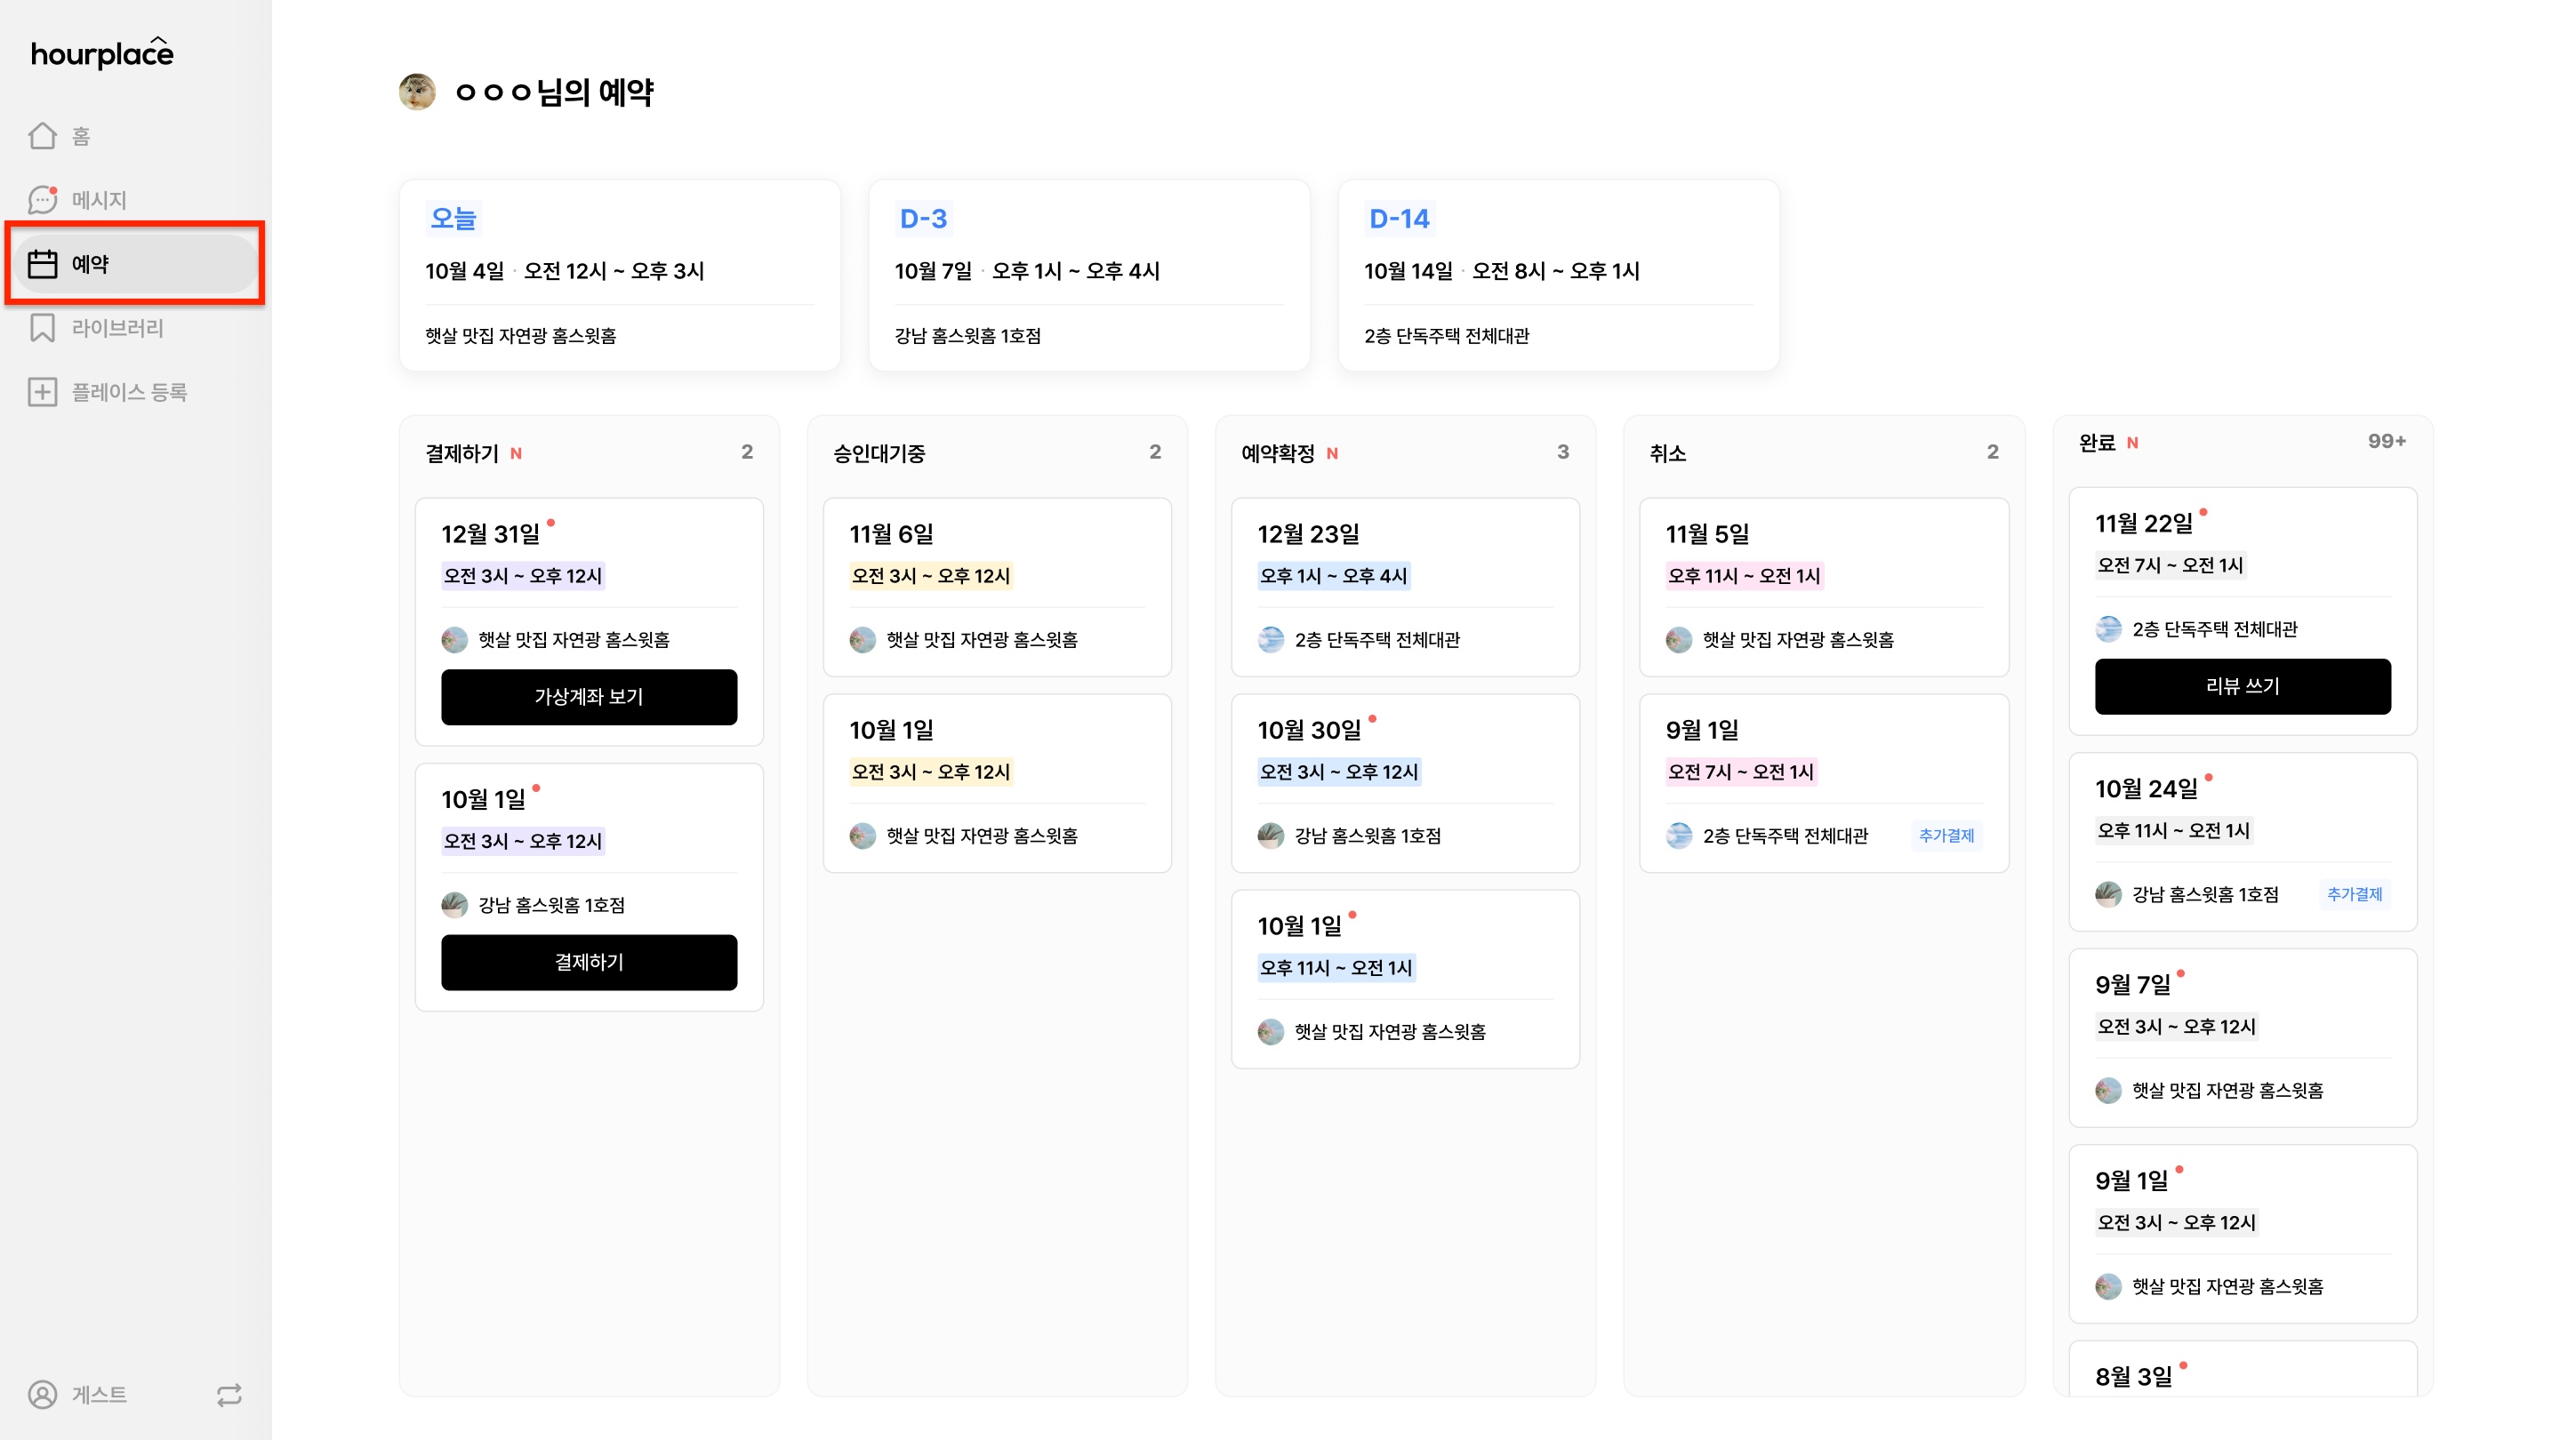Click the place registration plus icon
Image resolution: width=2576 pixels, height=1440 pixels.
pos(42,392)
